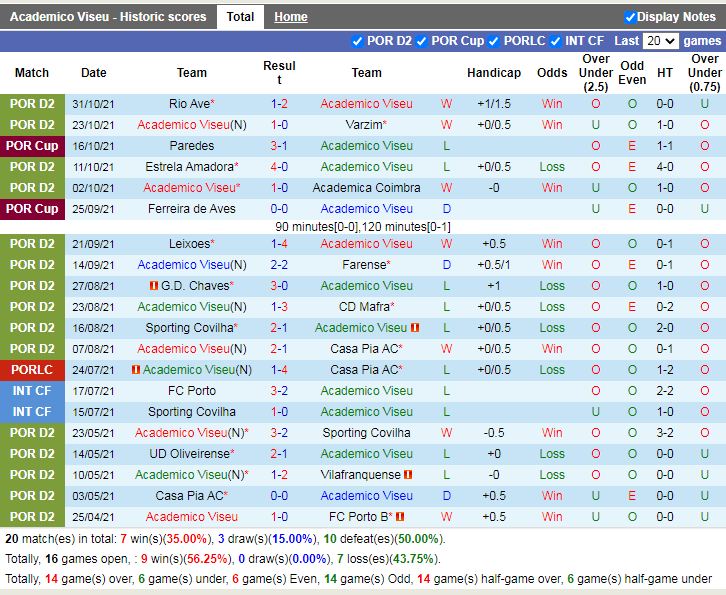Click the 4-0 result of Estrela Amadora match
This screenshot has height=595, width=726.
[x=279, y=167]
